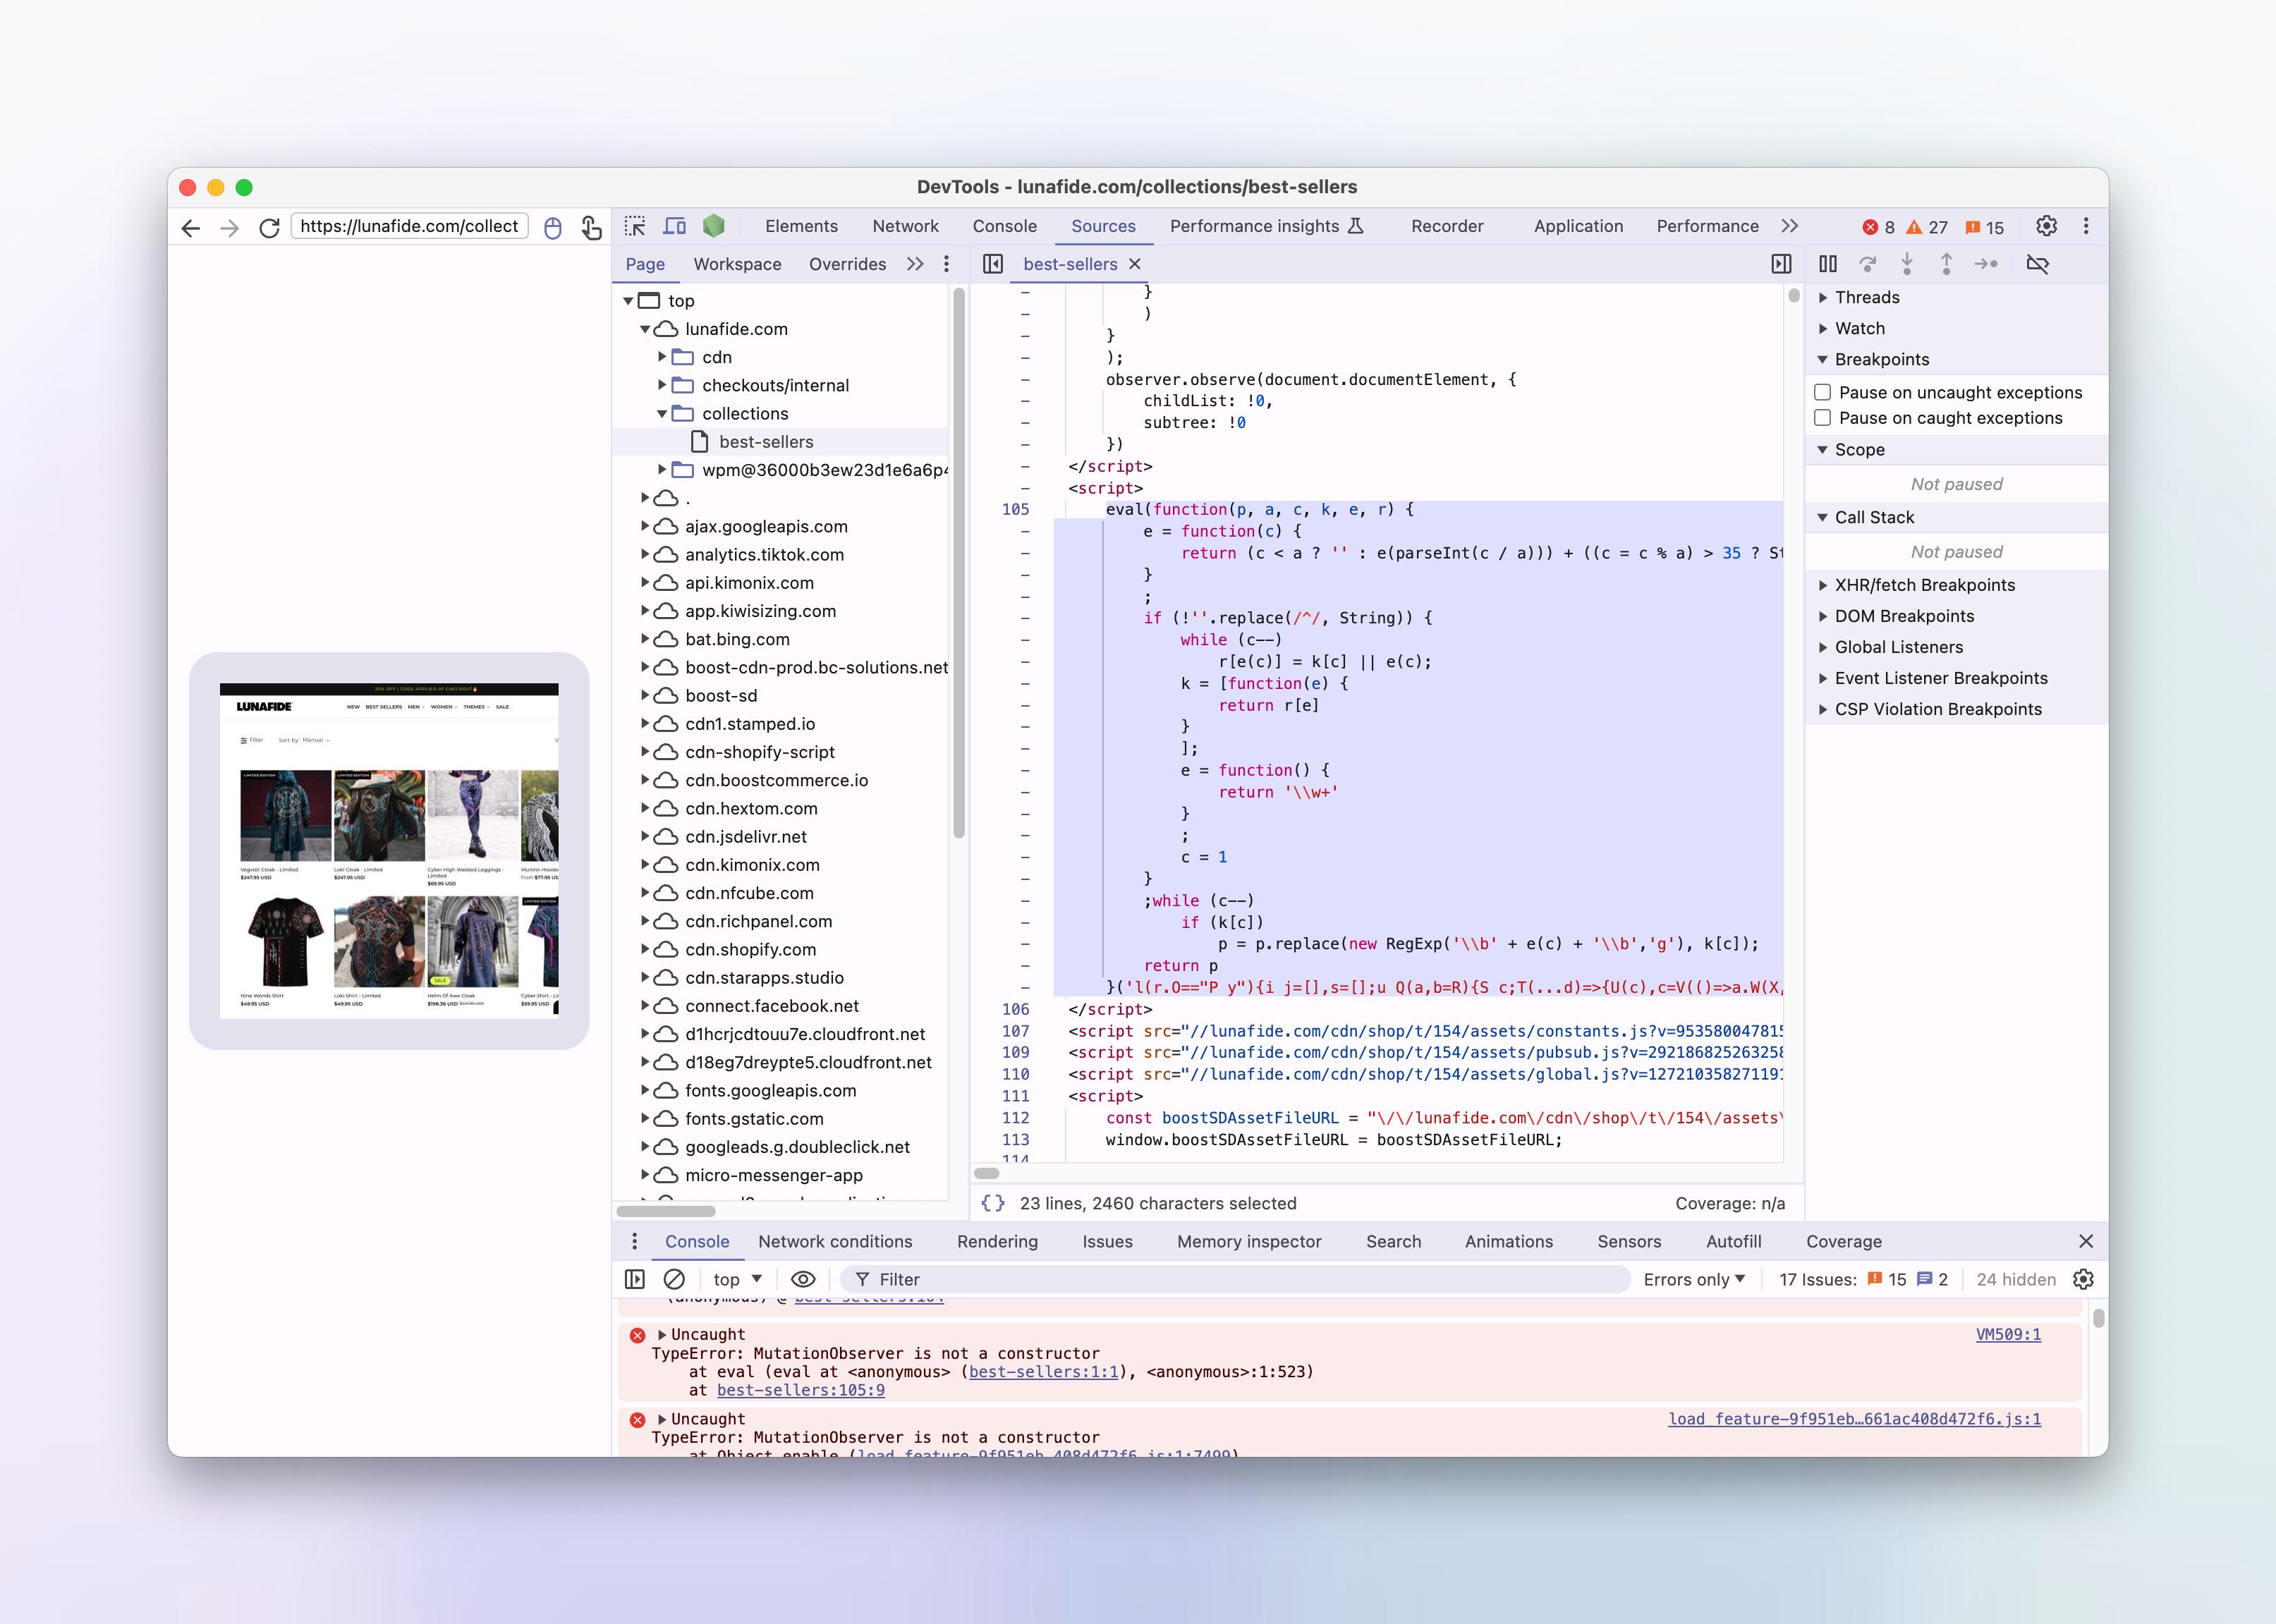Open the DevTools settings gear
Screen dimensions: 2276x1624
(x=2046, y=226)
